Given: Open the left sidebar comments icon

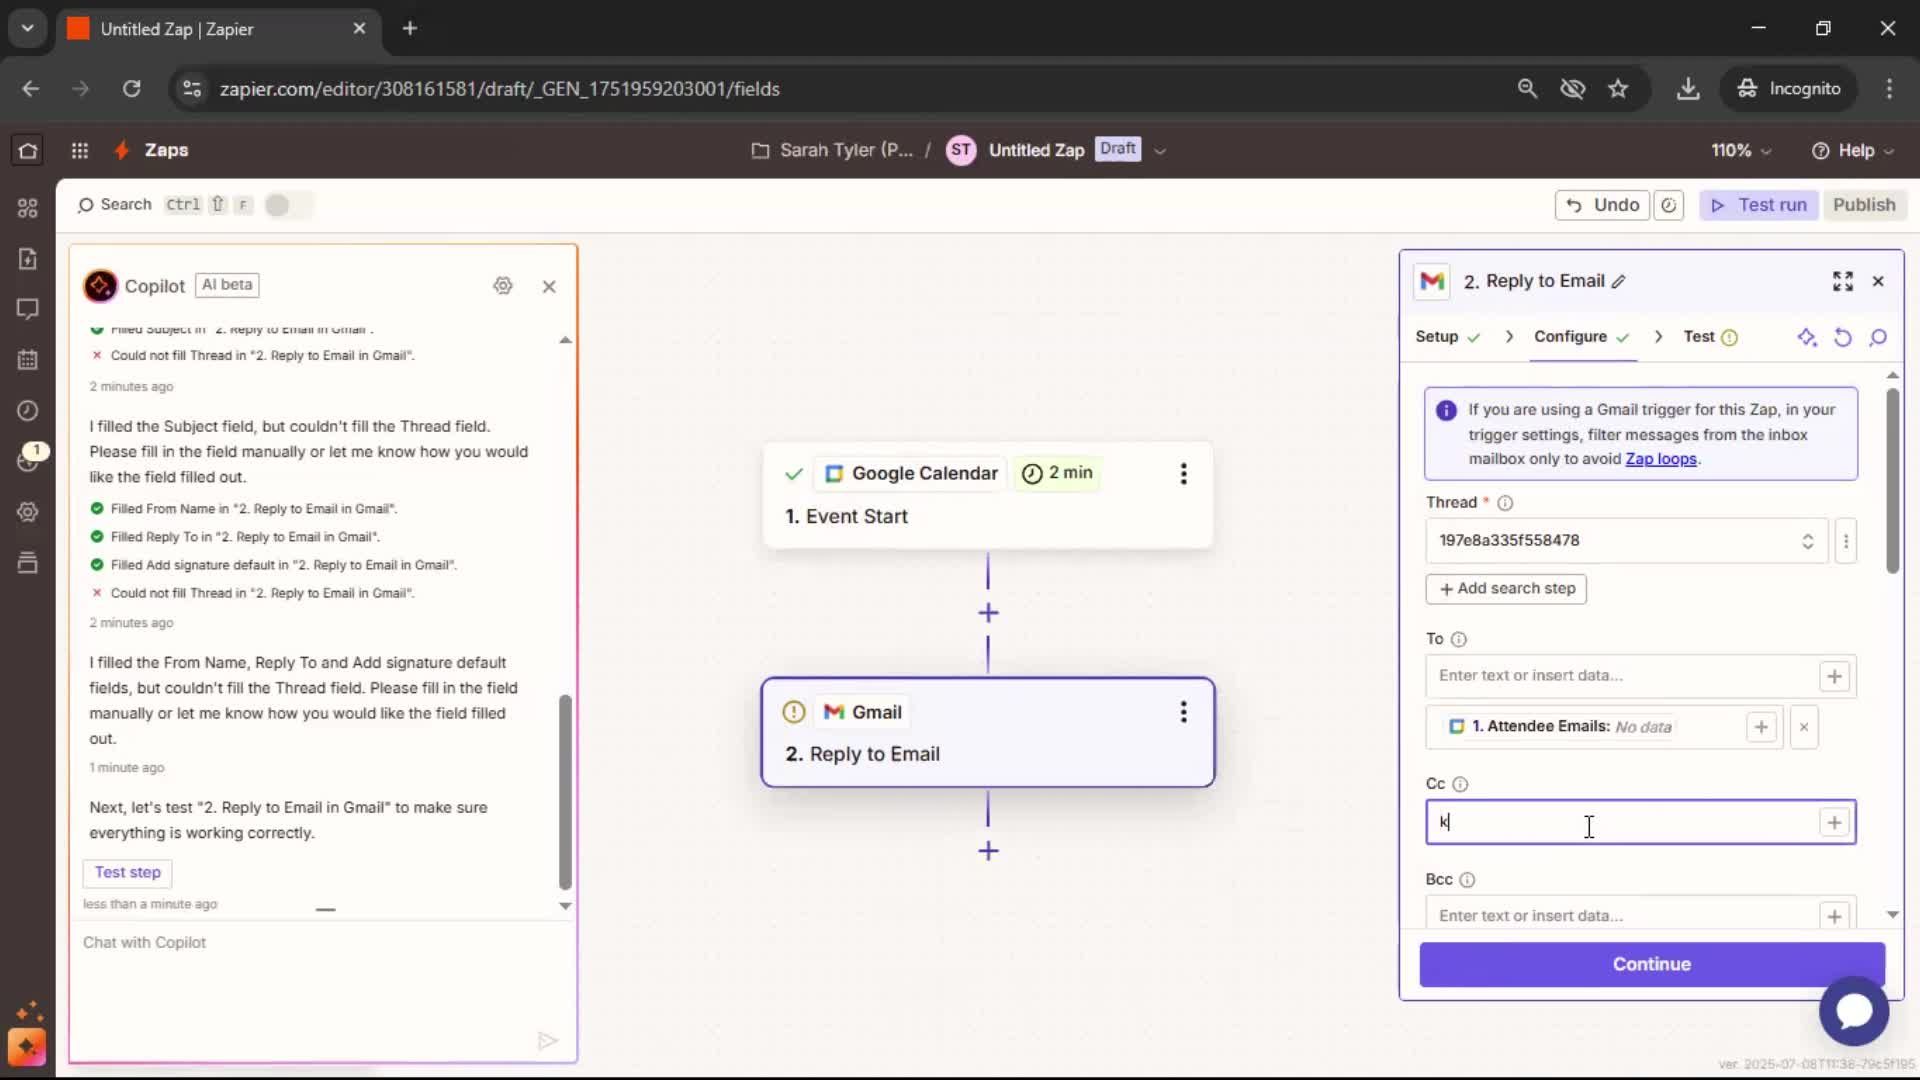Looking at the screenshot, I should [x=28, y=309].
